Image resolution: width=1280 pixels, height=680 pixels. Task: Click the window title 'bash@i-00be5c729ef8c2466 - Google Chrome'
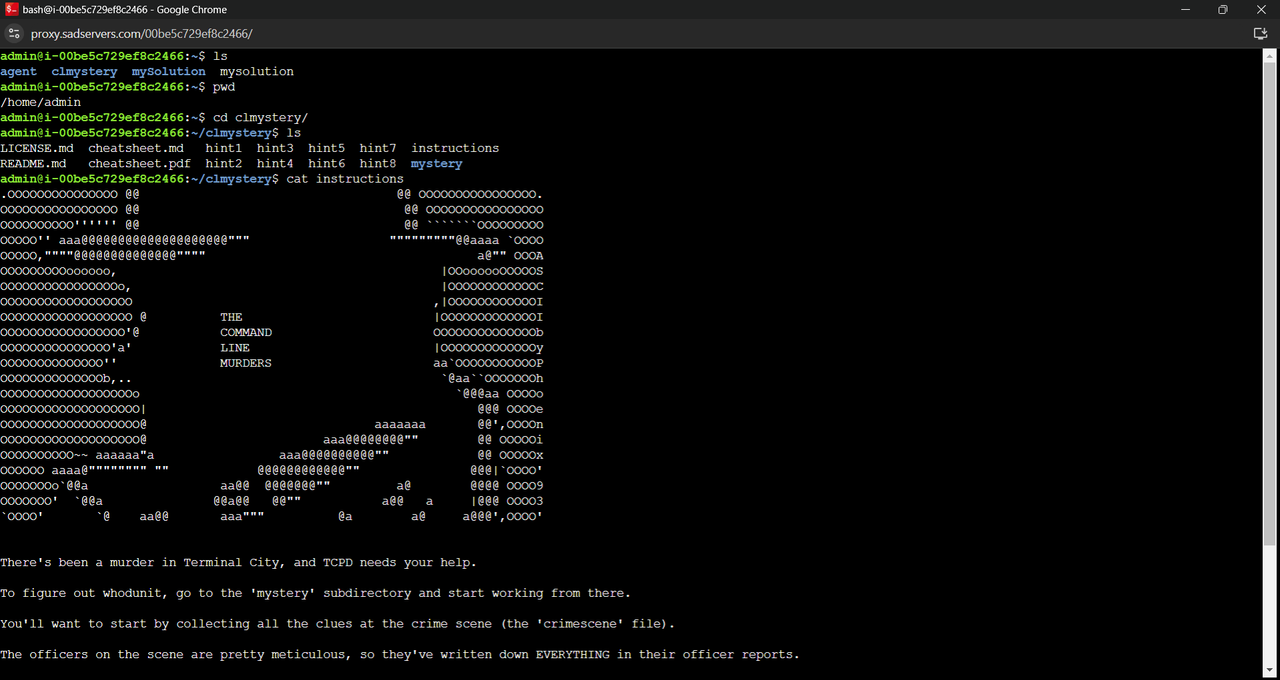click(125, 9)
